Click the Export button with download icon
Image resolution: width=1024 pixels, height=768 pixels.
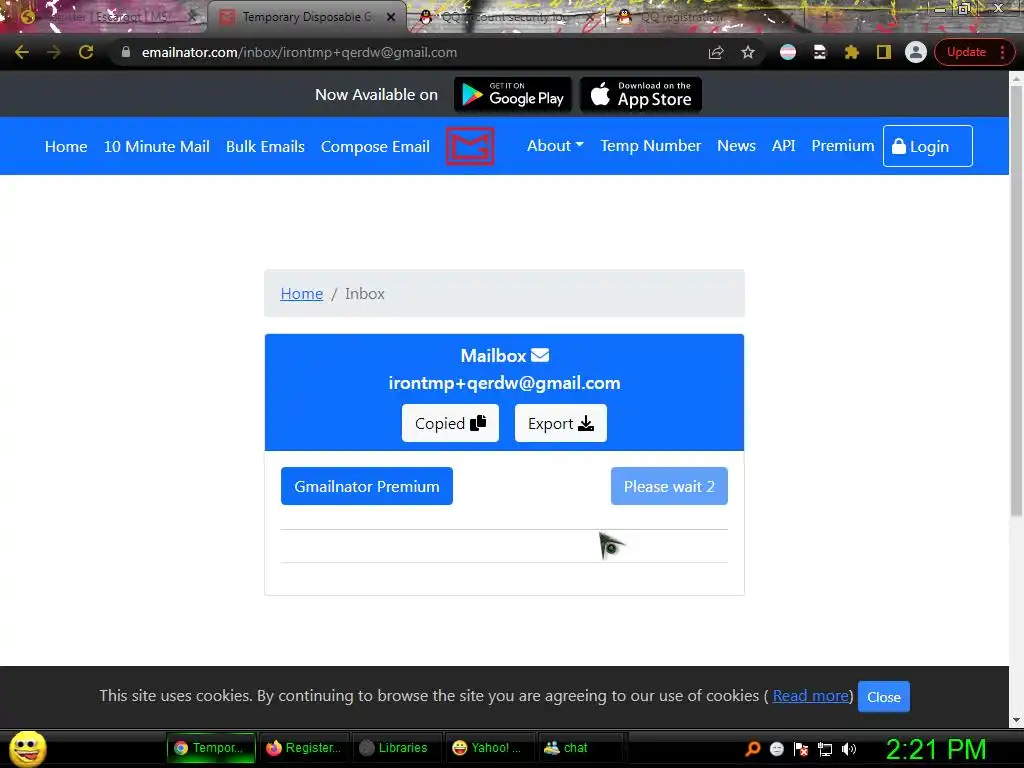coord(560,423)
